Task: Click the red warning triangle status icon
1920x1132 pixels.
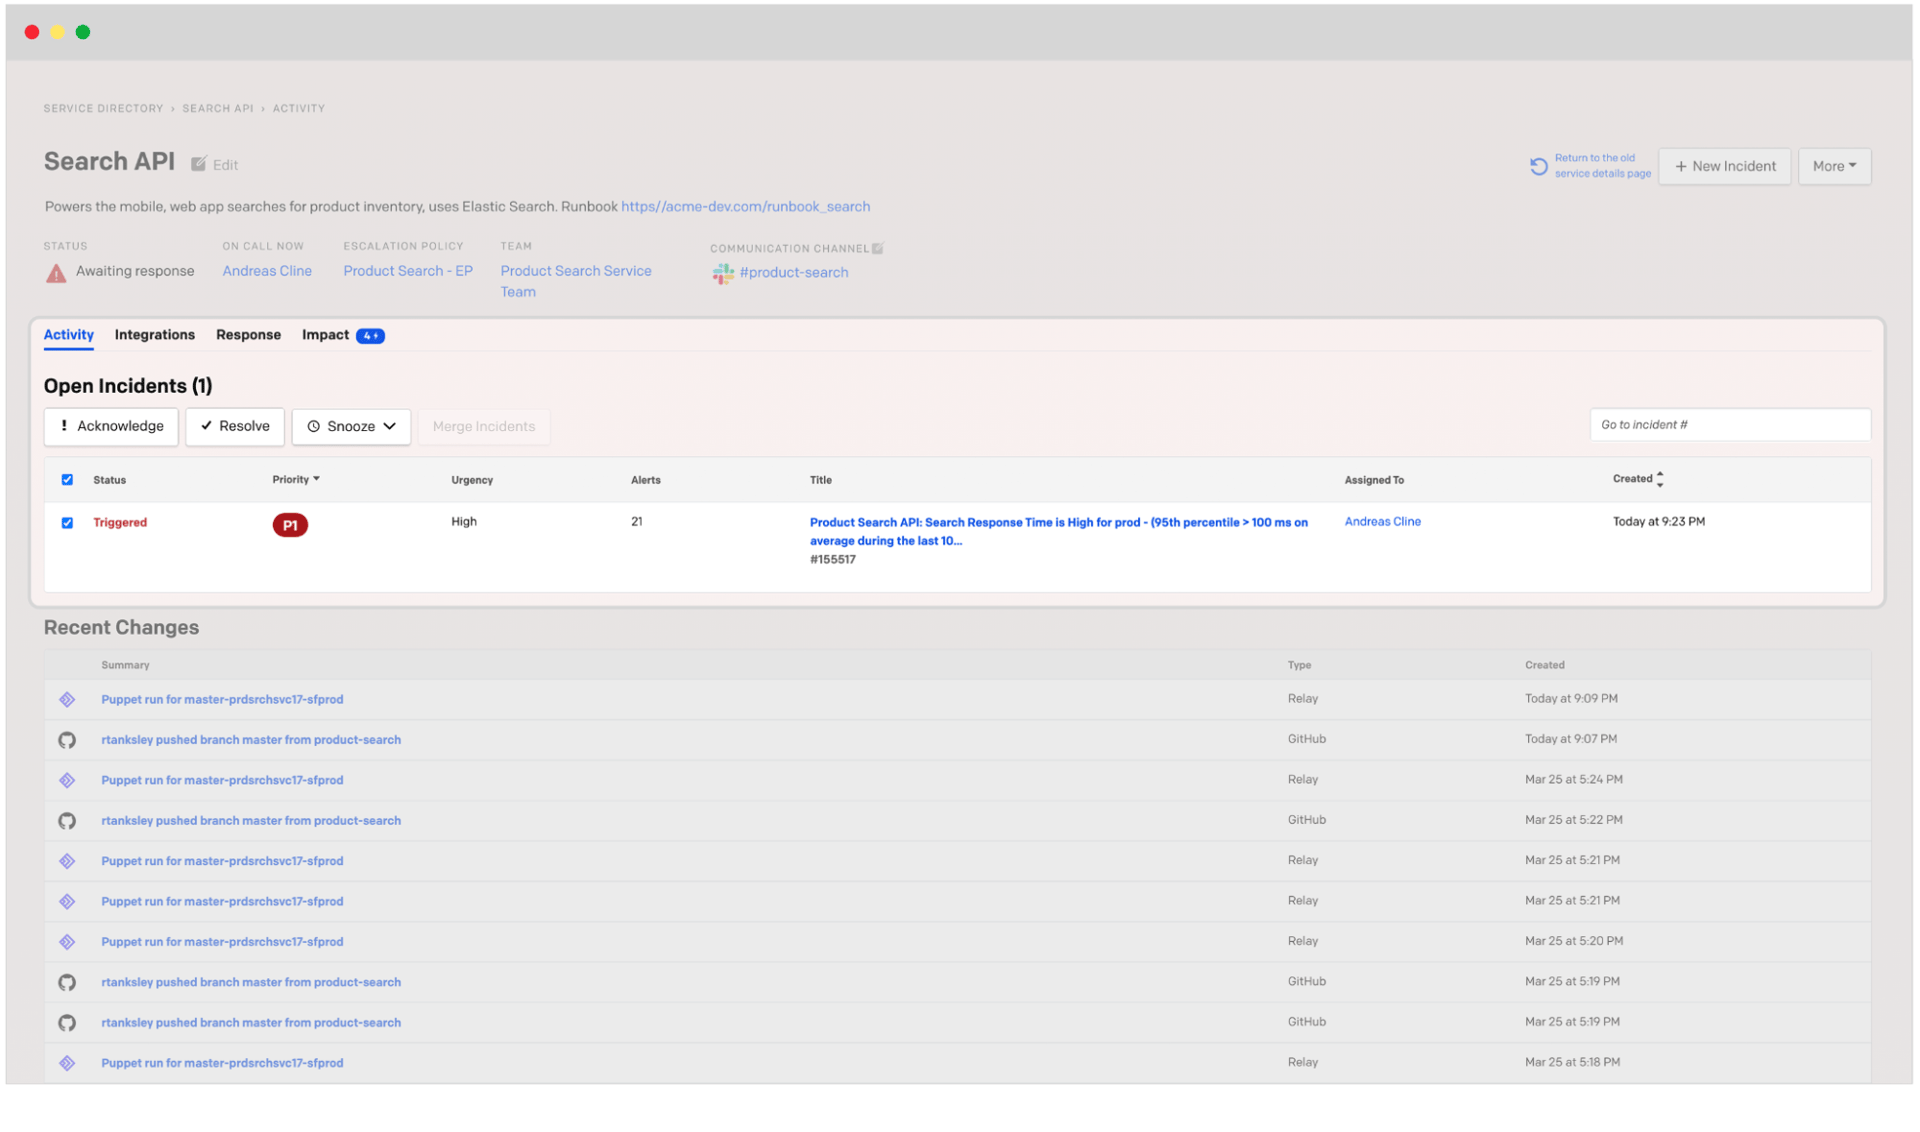Action: pos(56,273)
